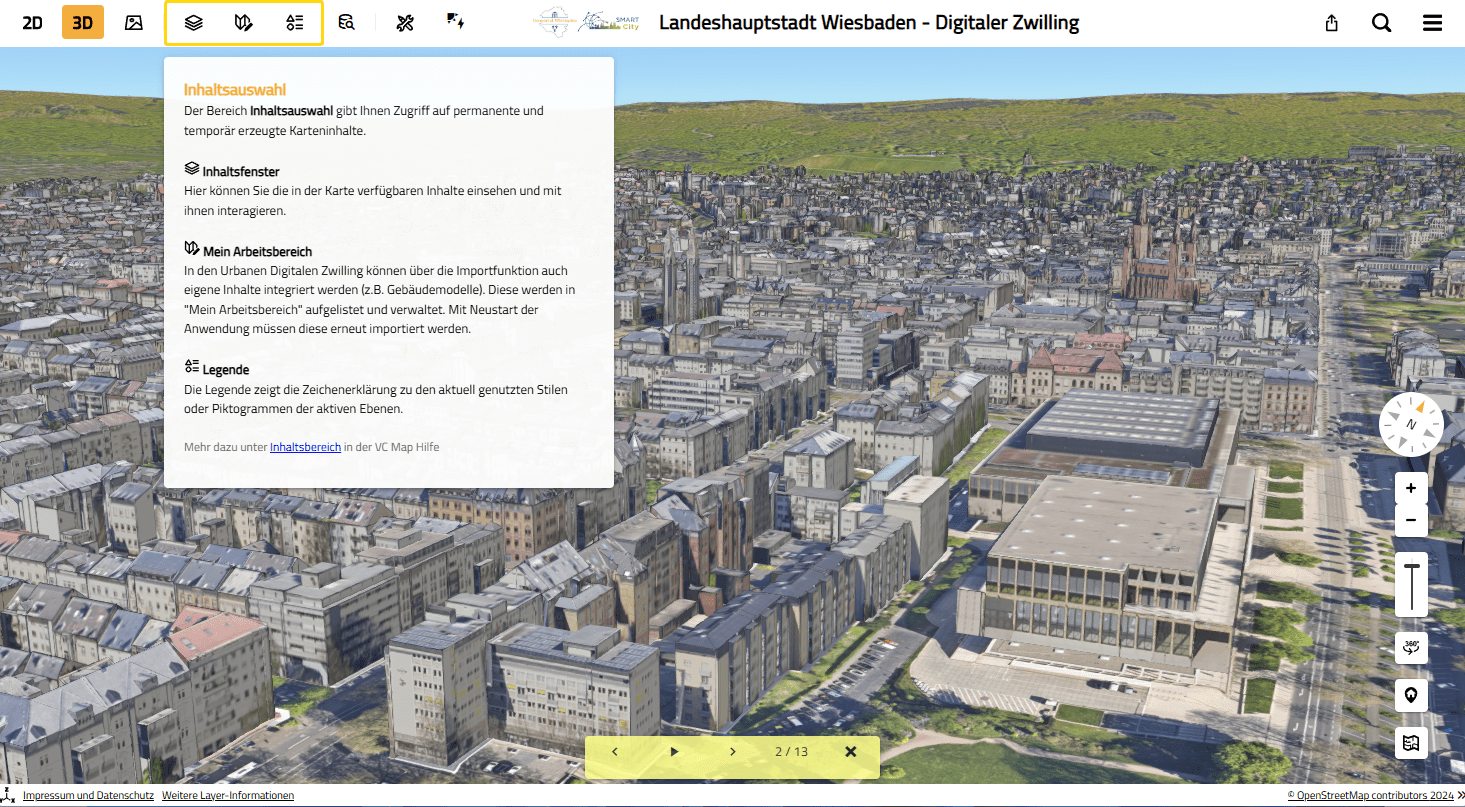Open the tools menu in the toolbar
The width and height of the screenshot is (1465, 807).
[404, 22]
